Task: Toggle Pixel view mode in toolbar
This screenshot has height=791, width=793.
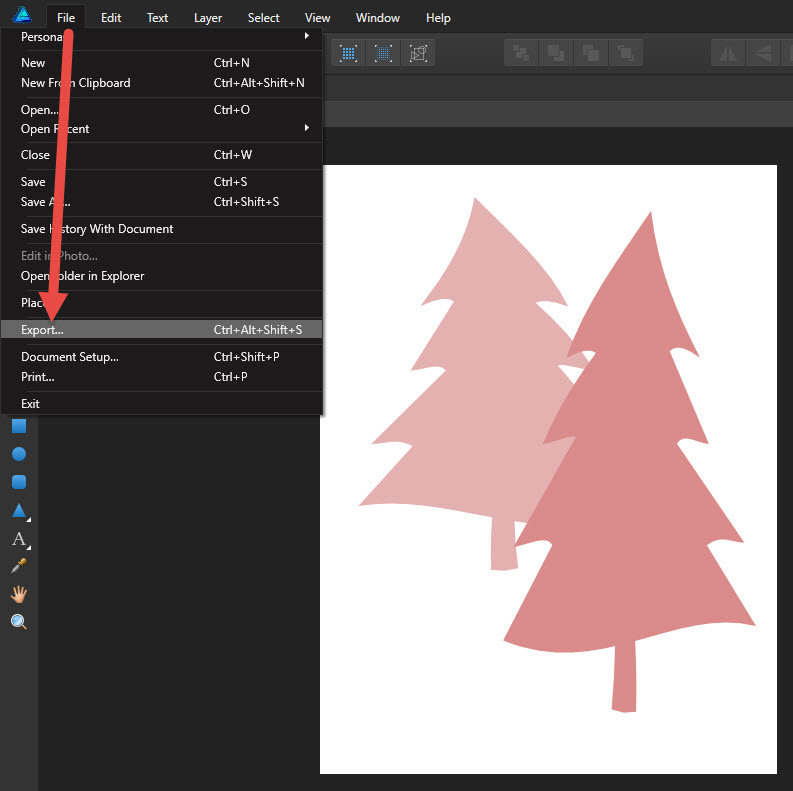Action: pos(349,53)
